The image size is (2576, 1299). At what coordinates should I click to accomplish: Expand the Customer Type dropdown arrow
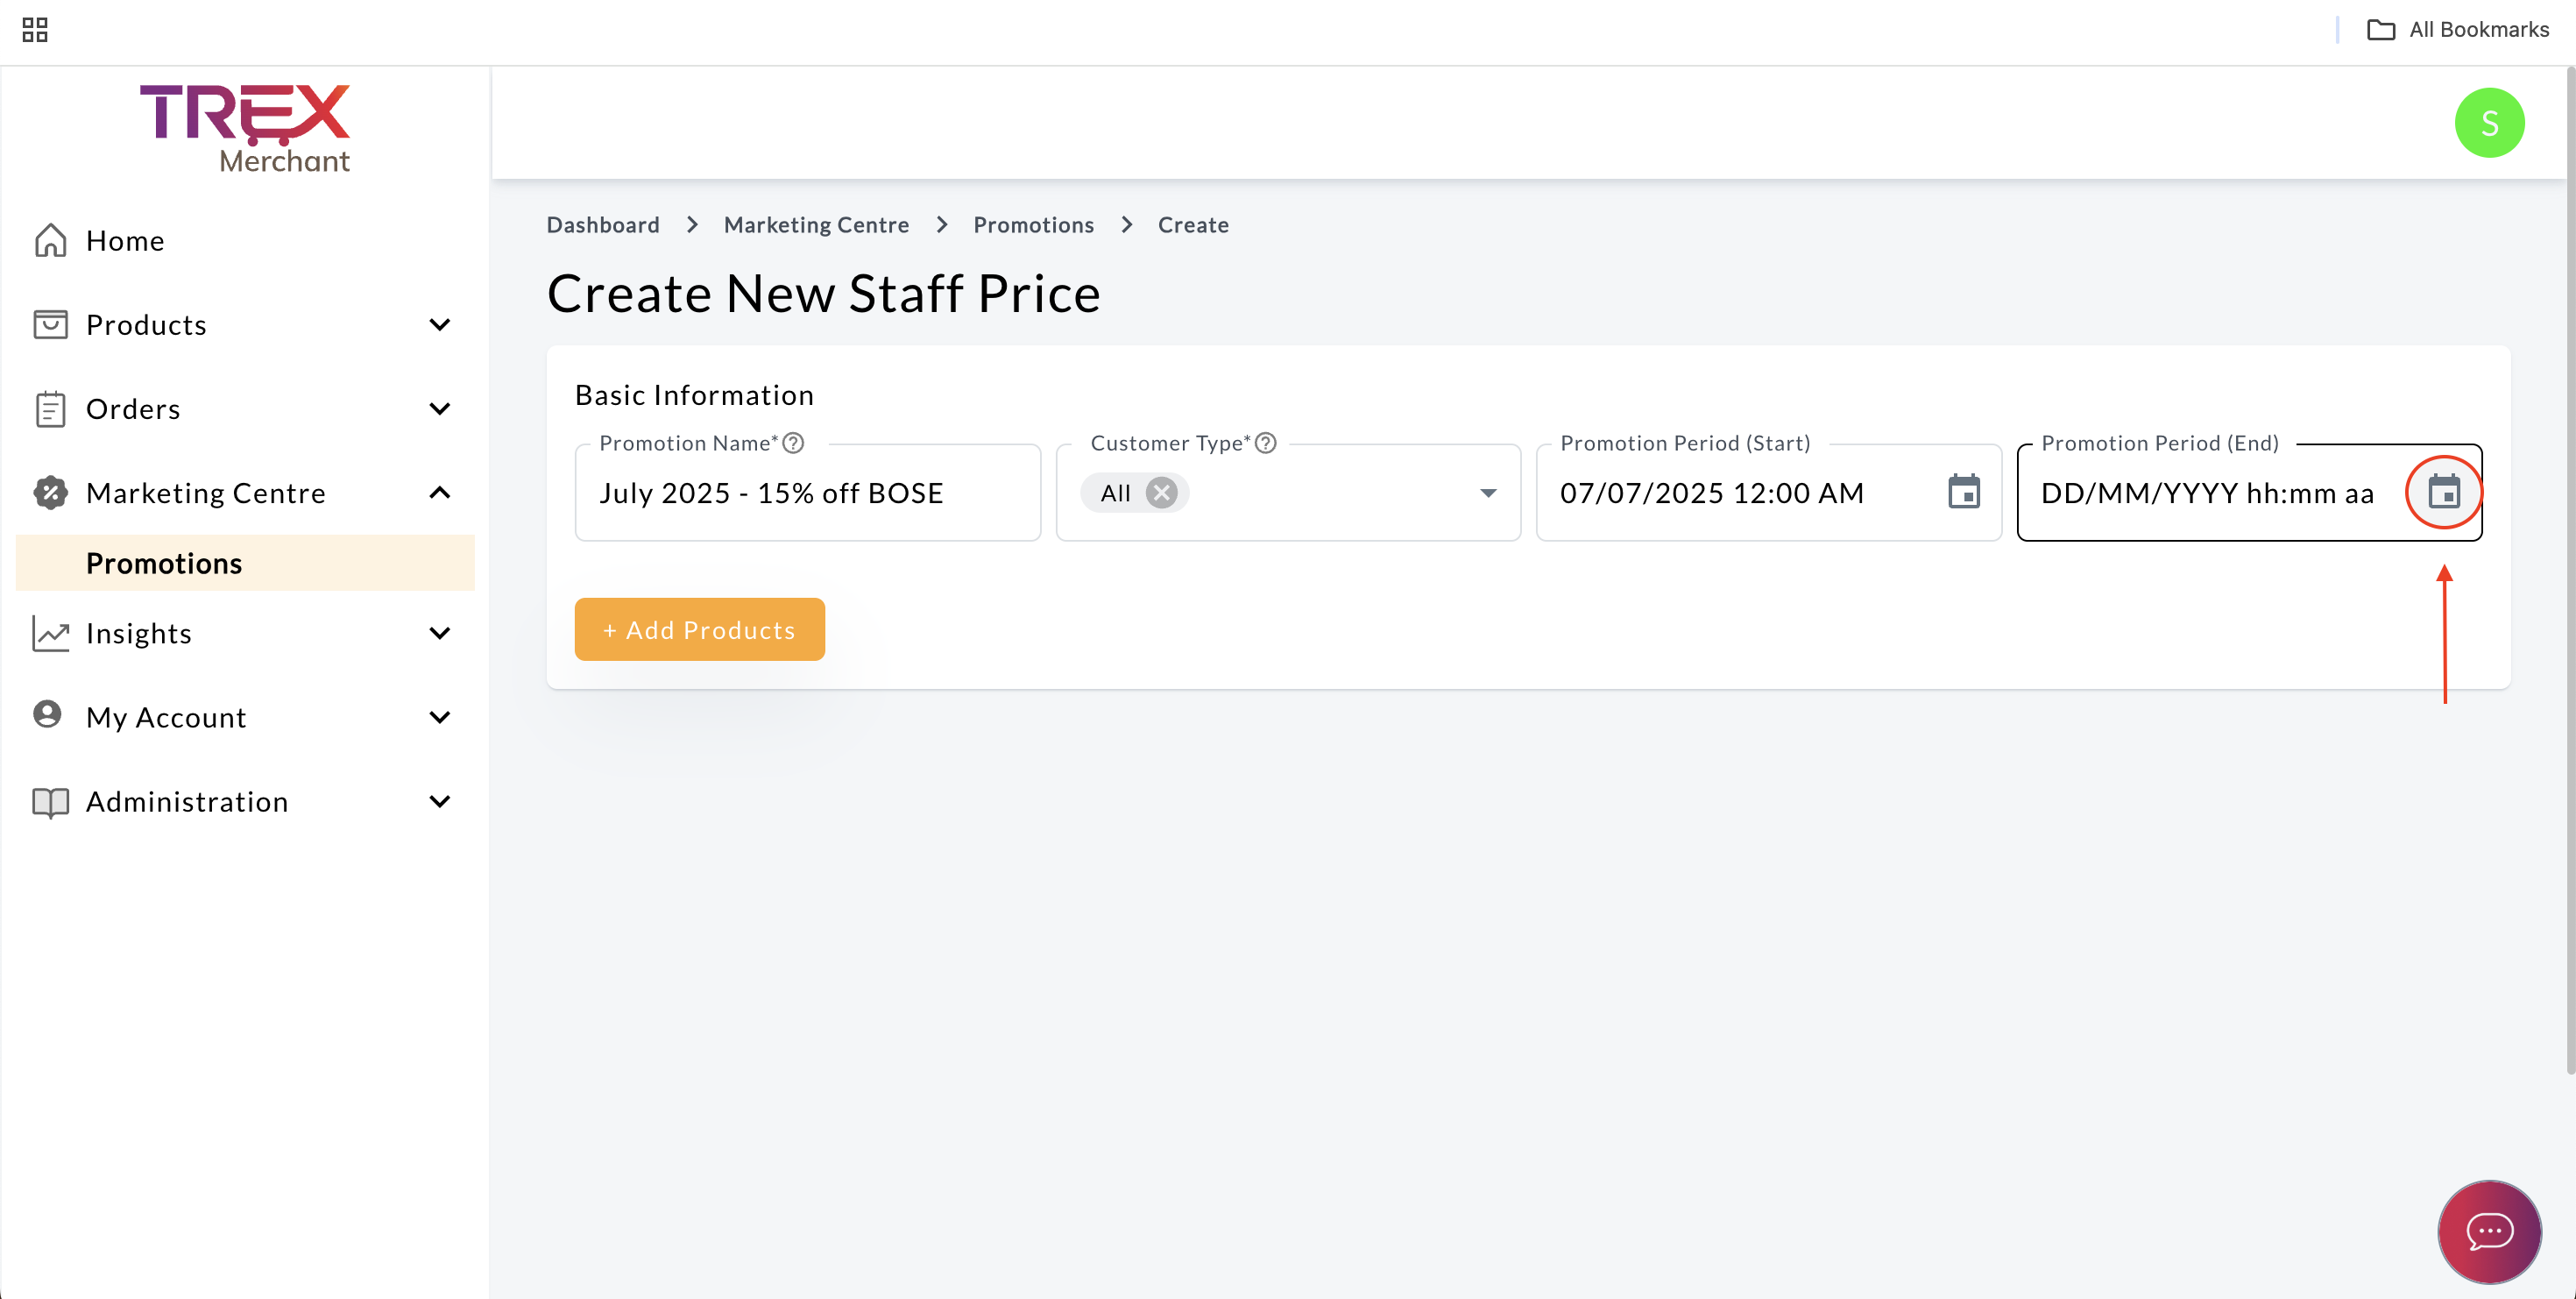point(1487,493)
